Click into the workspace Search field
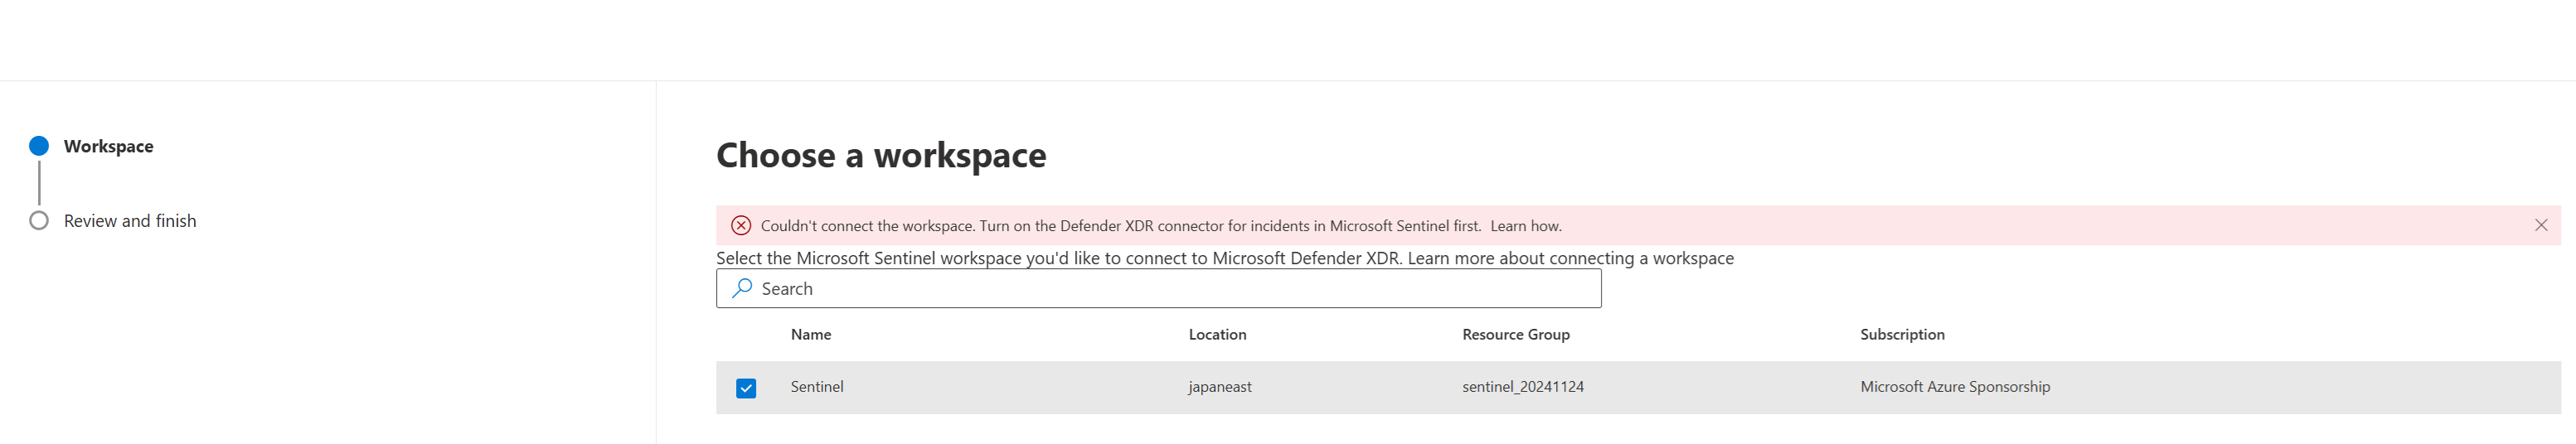Screen dimensions: 2576x444 1158,288
